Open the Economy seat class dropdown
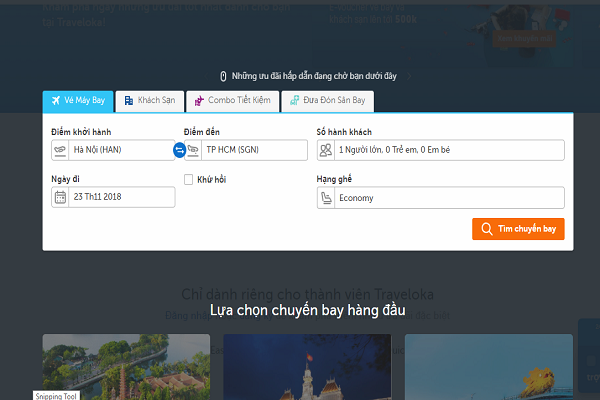The height and width of the screenshot is (400, 600). click(440, 198)
